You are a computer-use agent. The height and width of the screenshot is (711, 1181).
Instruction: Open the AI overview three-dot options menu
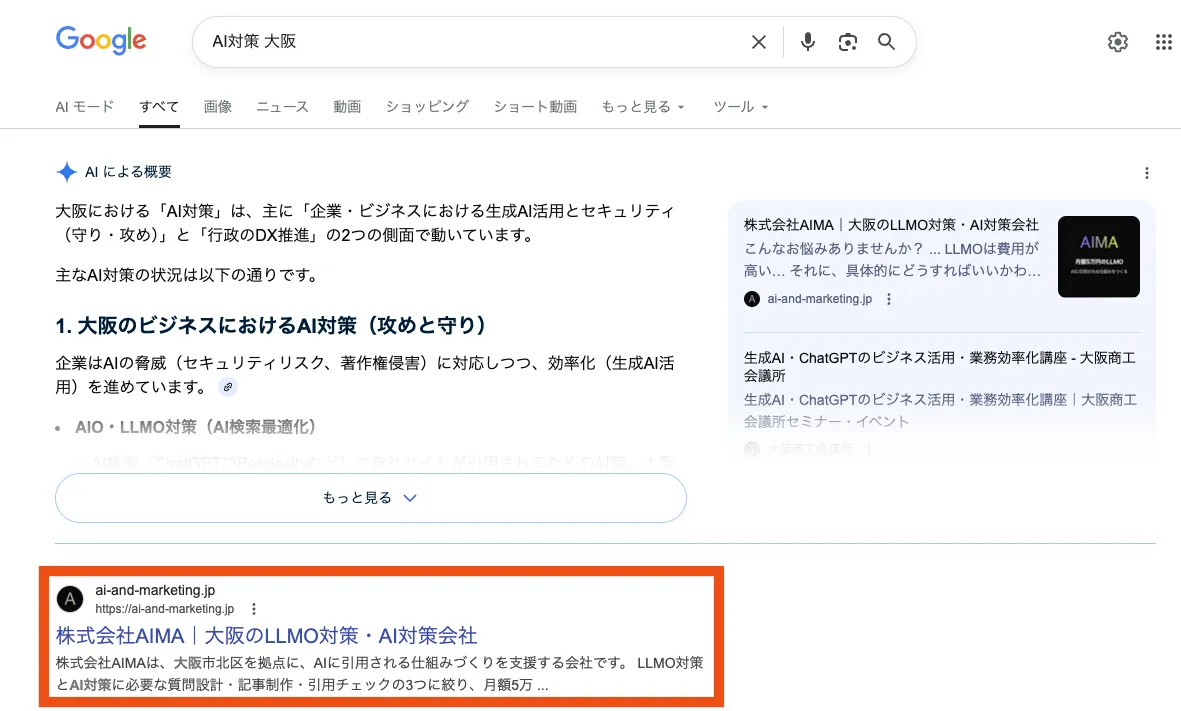tap(1146, 173)
